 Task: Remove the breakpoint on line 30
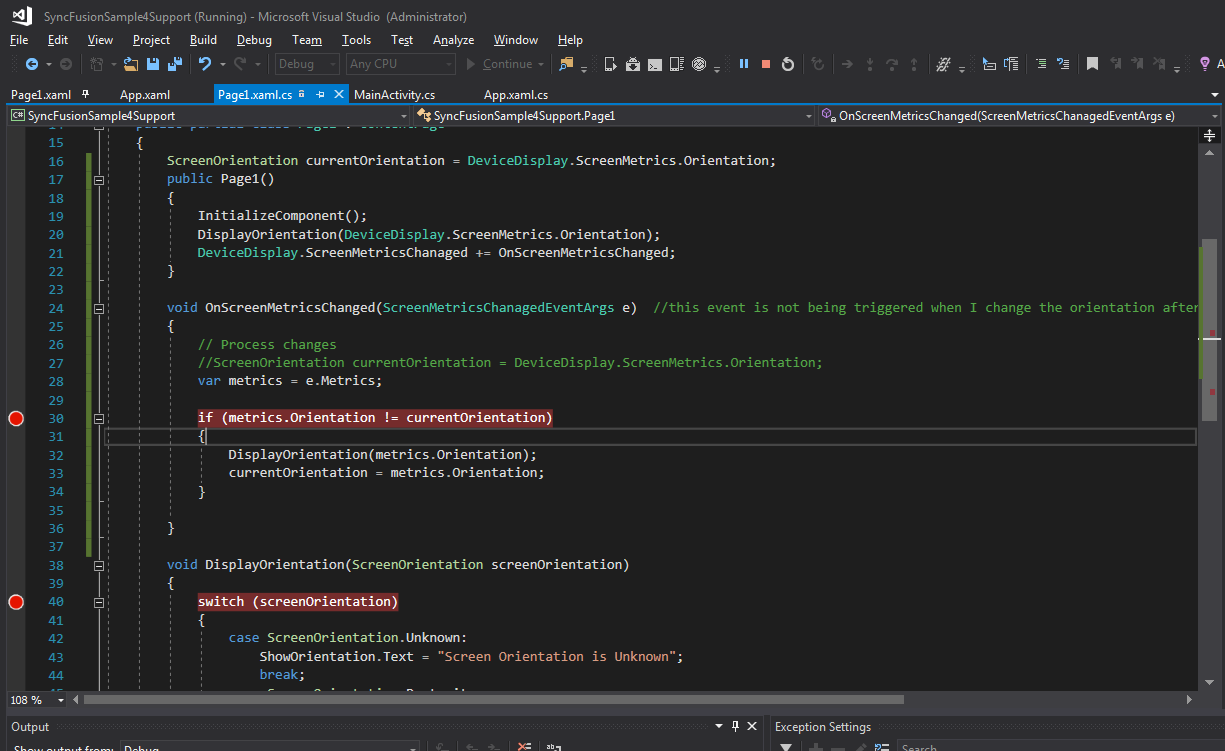15,418
